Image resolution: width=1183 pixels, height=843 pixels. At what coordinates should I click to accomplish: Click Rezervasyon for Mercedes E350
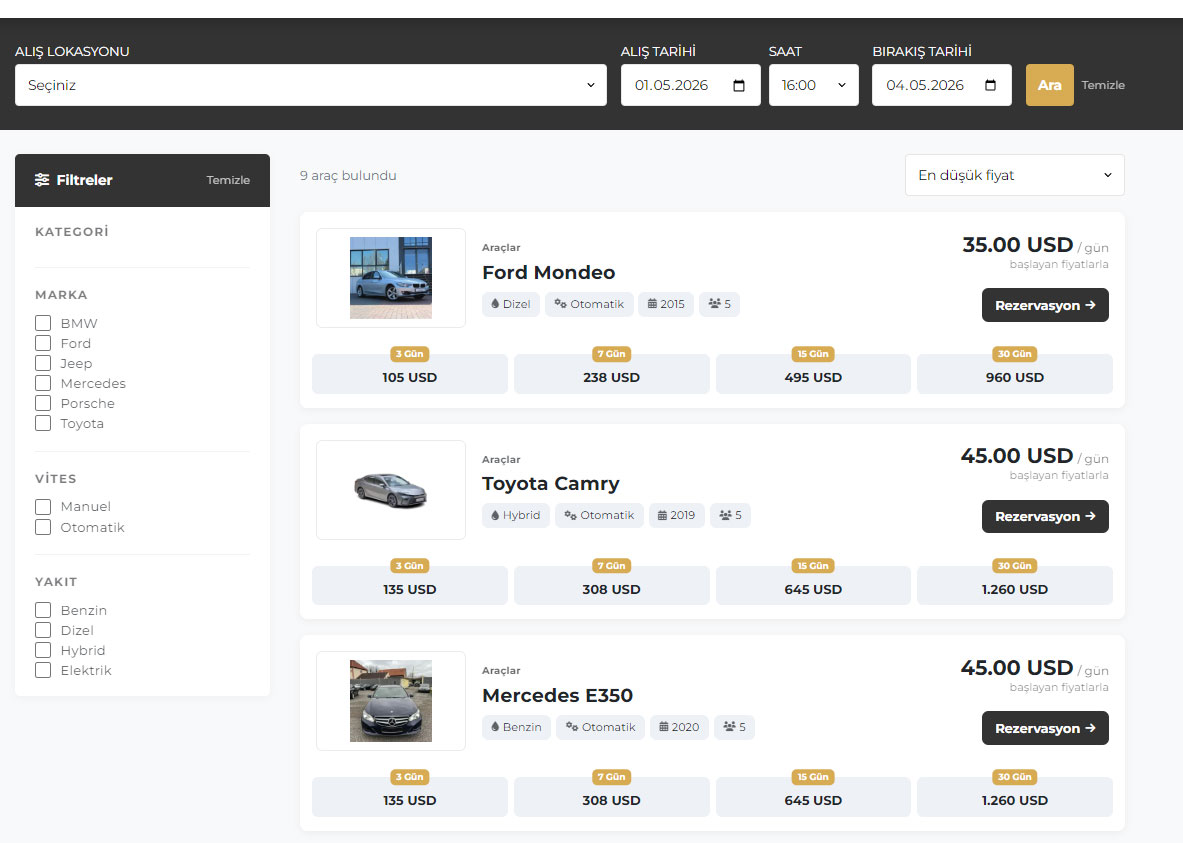point(1045,728)
